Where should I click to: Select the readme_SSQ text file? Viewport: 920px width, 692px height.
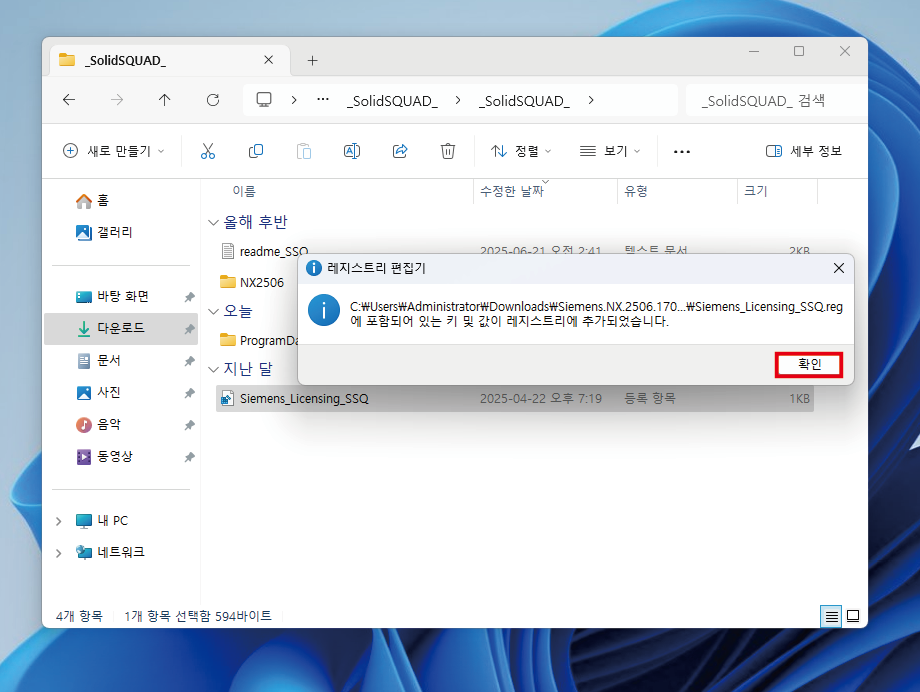[265, 251]
